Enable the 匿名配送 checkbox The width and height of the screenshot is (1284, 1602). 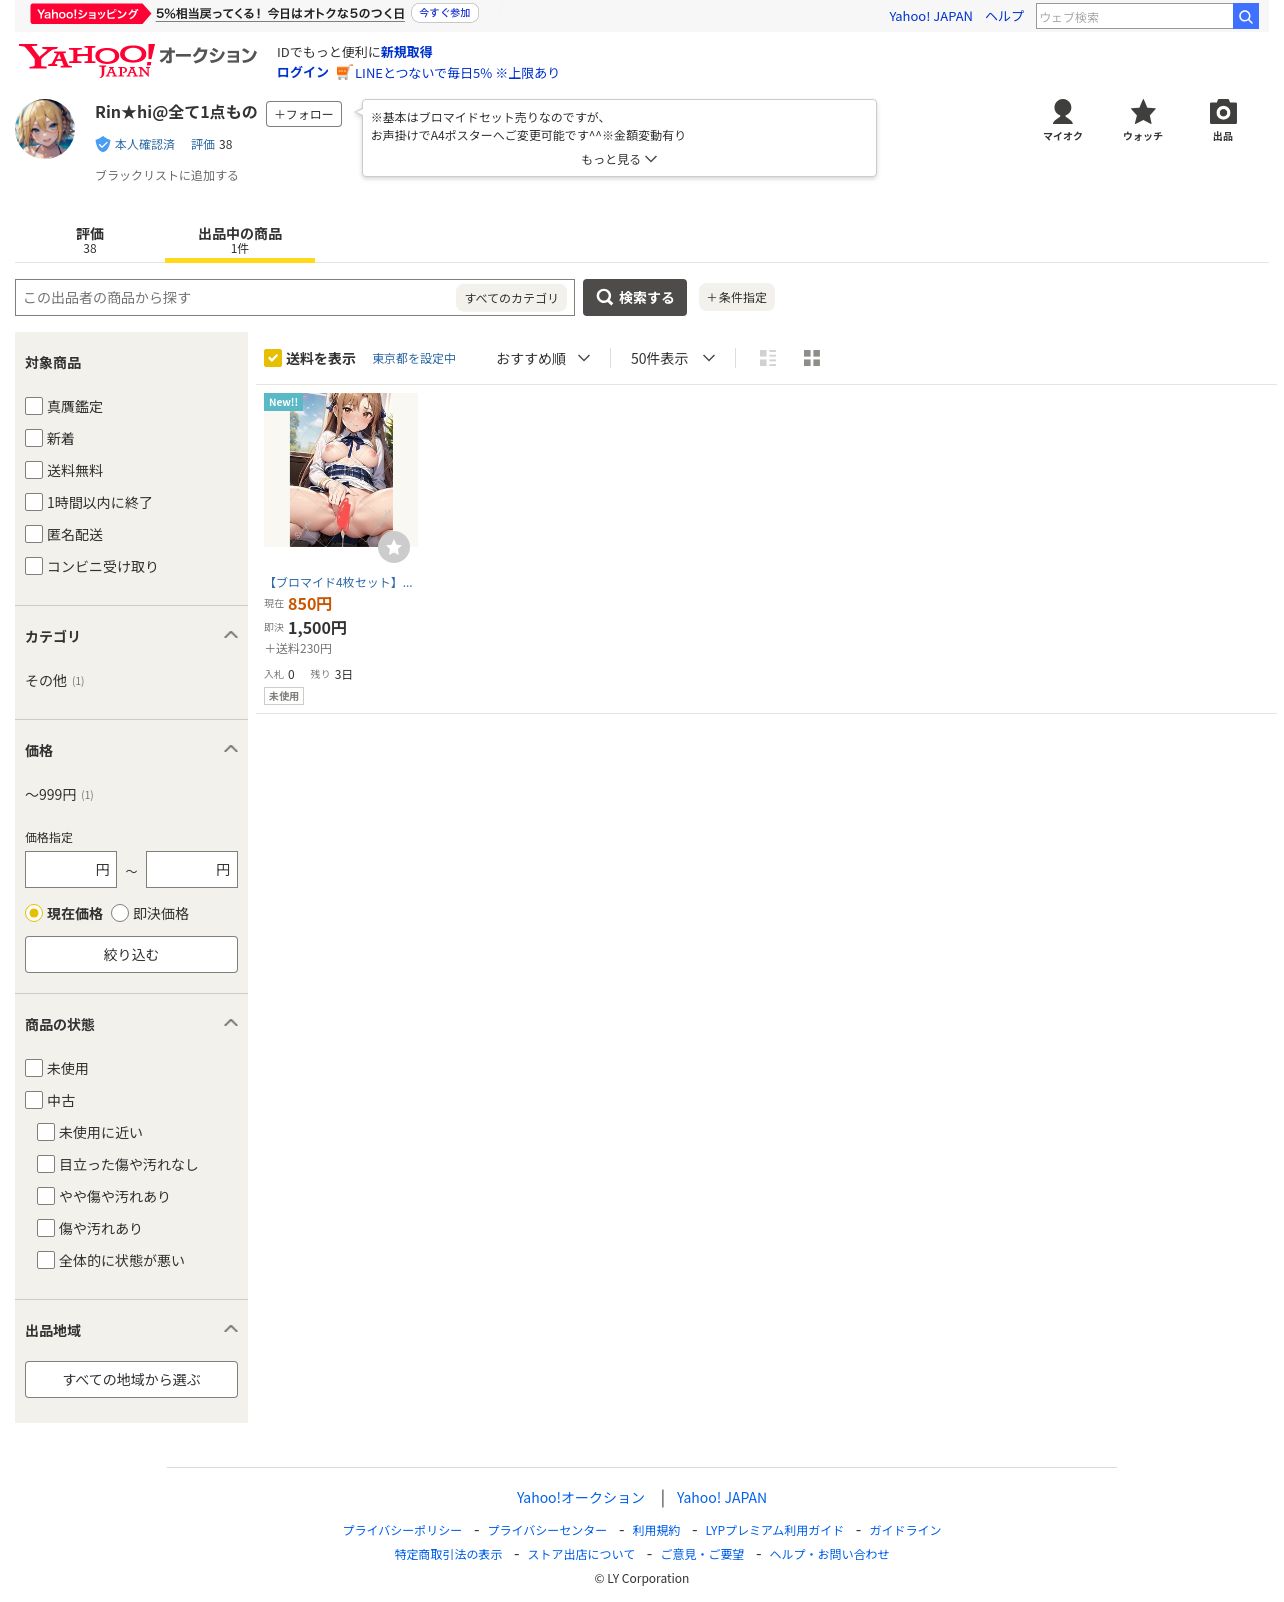pos(34,534)
